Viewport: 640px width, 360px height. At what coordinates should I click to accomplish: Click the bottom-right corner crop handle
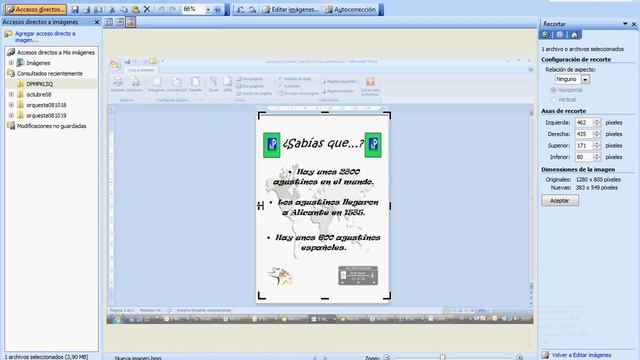tap(387, 296)
